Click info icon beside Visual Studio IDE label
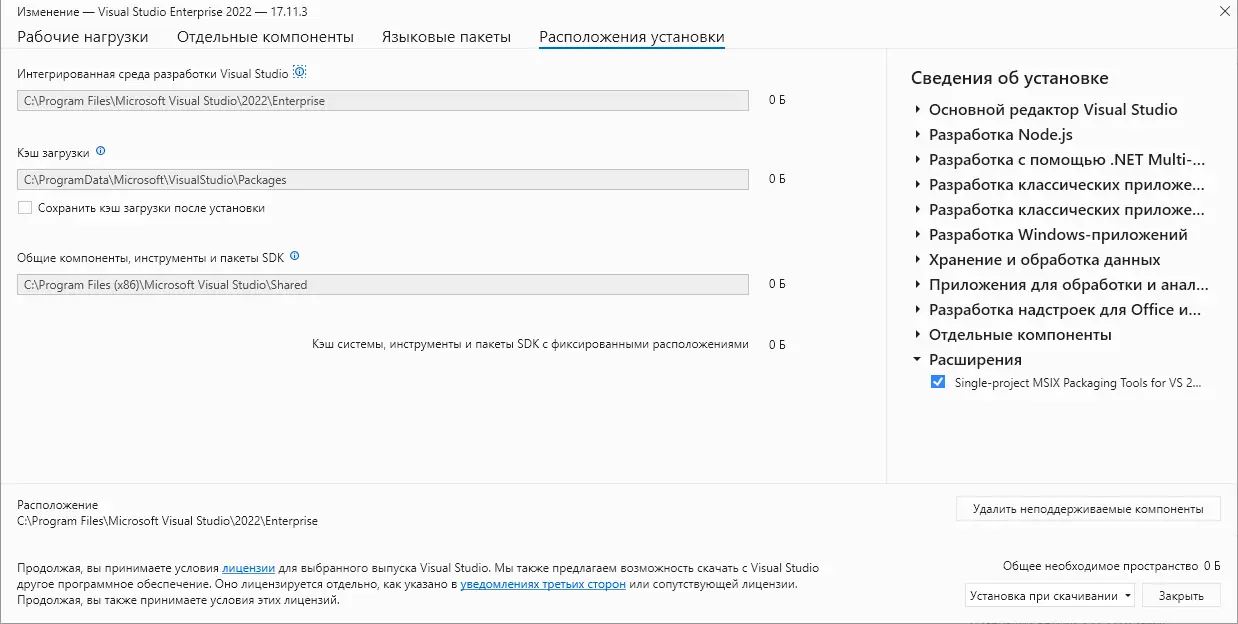 click(x=299, y=73)
